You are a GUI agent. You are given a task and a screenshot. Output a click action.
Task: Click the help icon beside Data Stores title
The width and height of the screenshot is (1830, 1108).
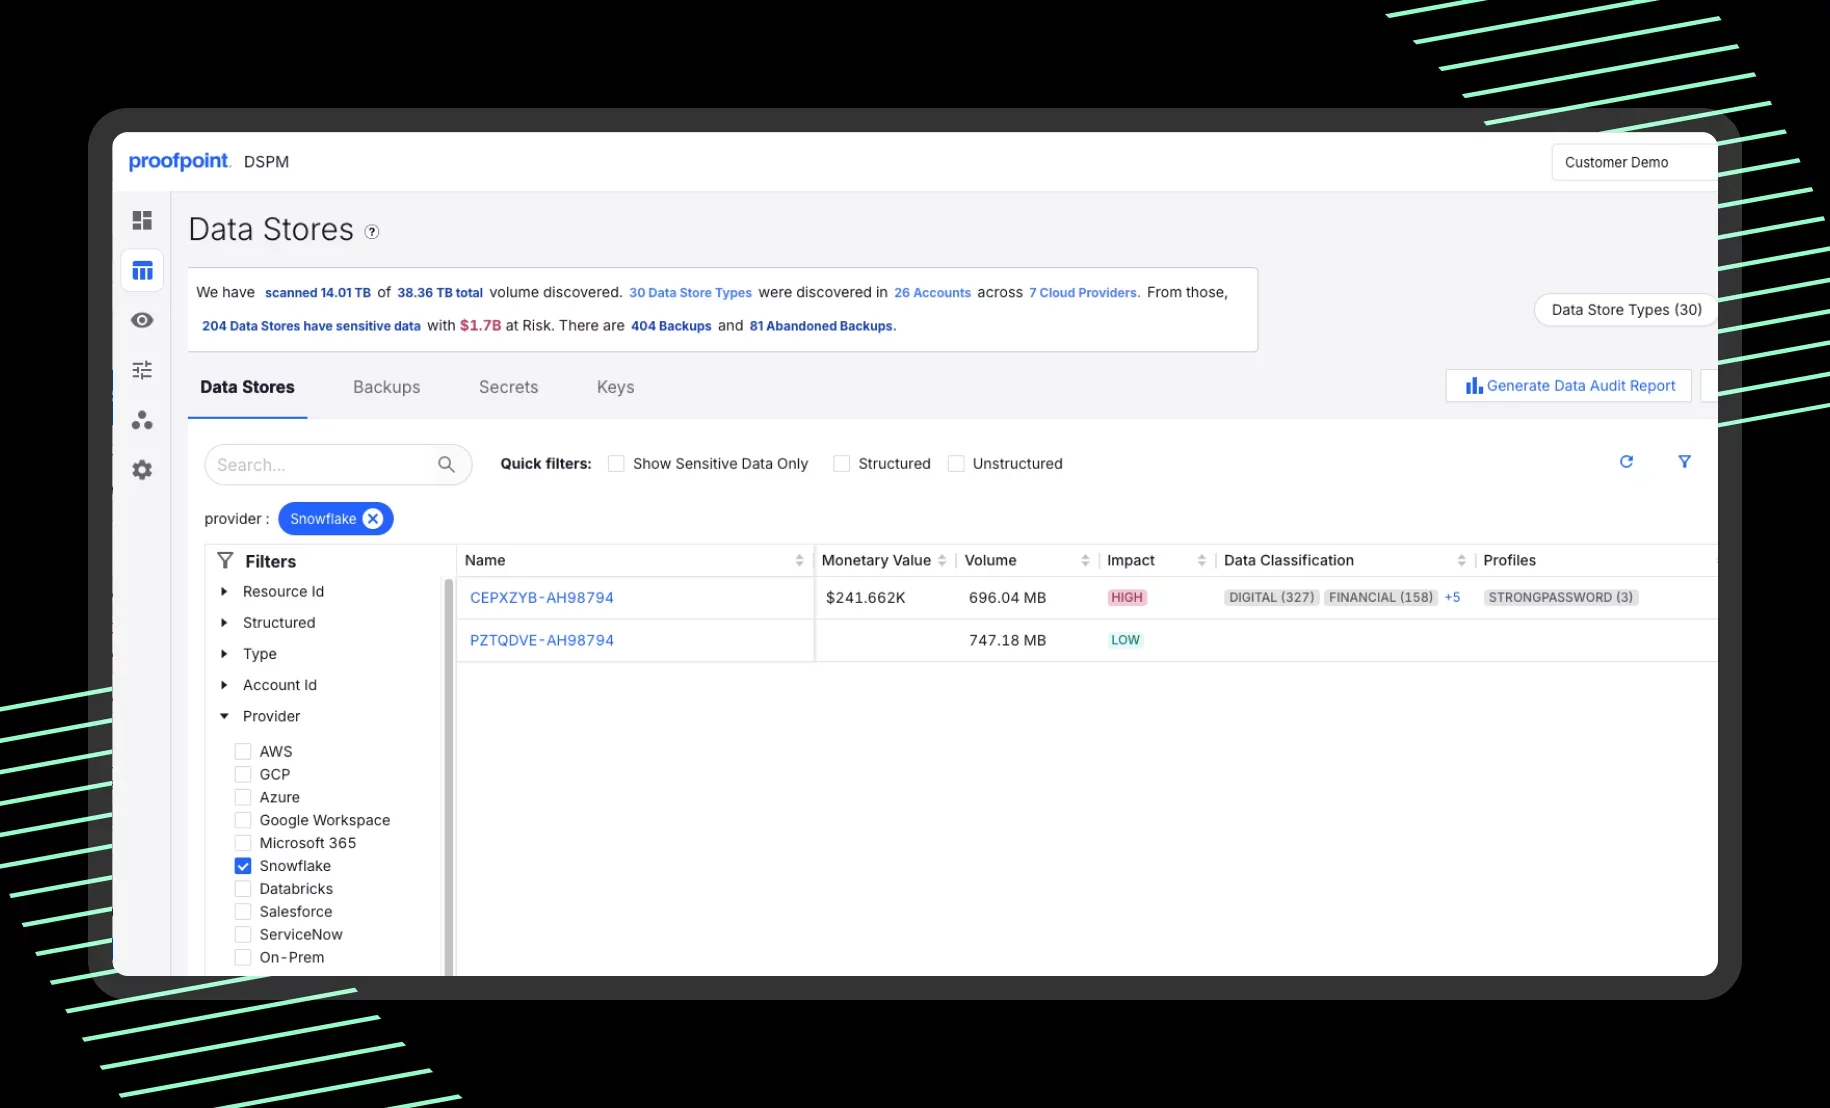pos(372,232)
